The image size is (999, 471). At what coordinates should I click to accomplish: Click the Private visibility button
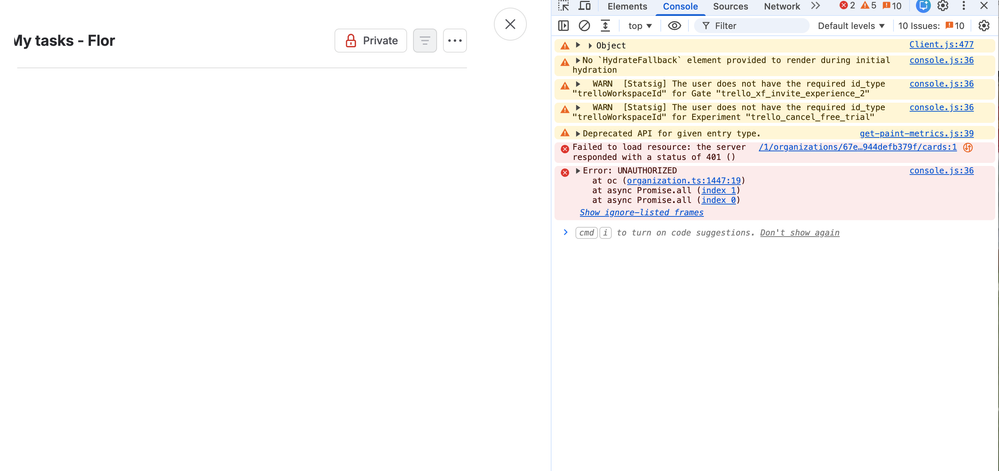pos(371,41)
